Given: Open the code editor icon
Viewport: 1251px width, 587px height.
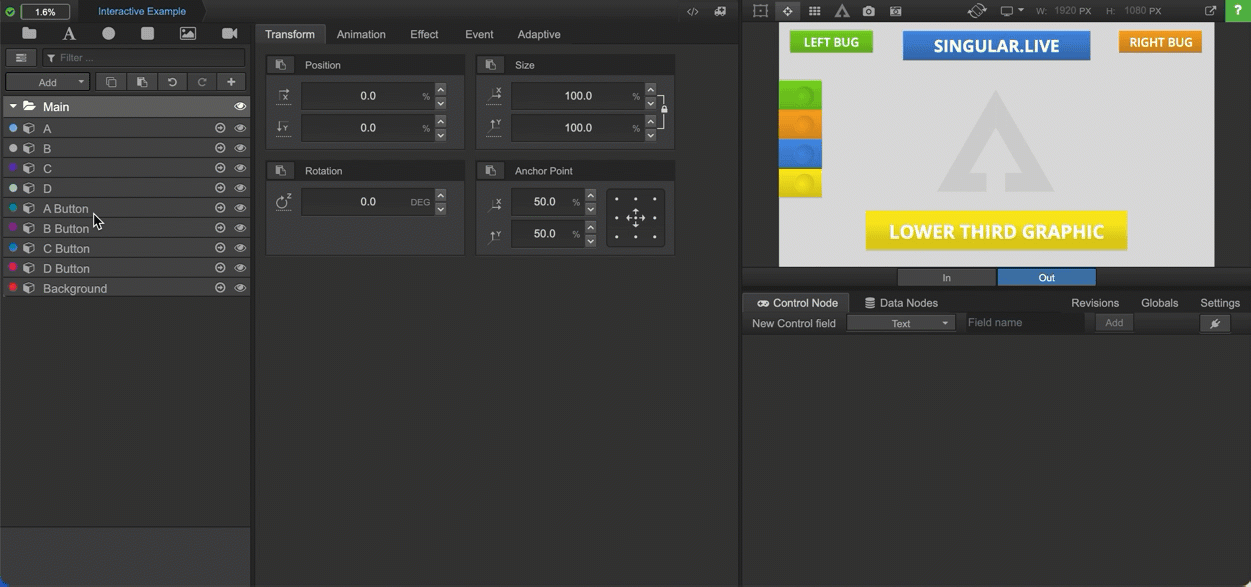Looking at the screenshot, I should [692, 12].
